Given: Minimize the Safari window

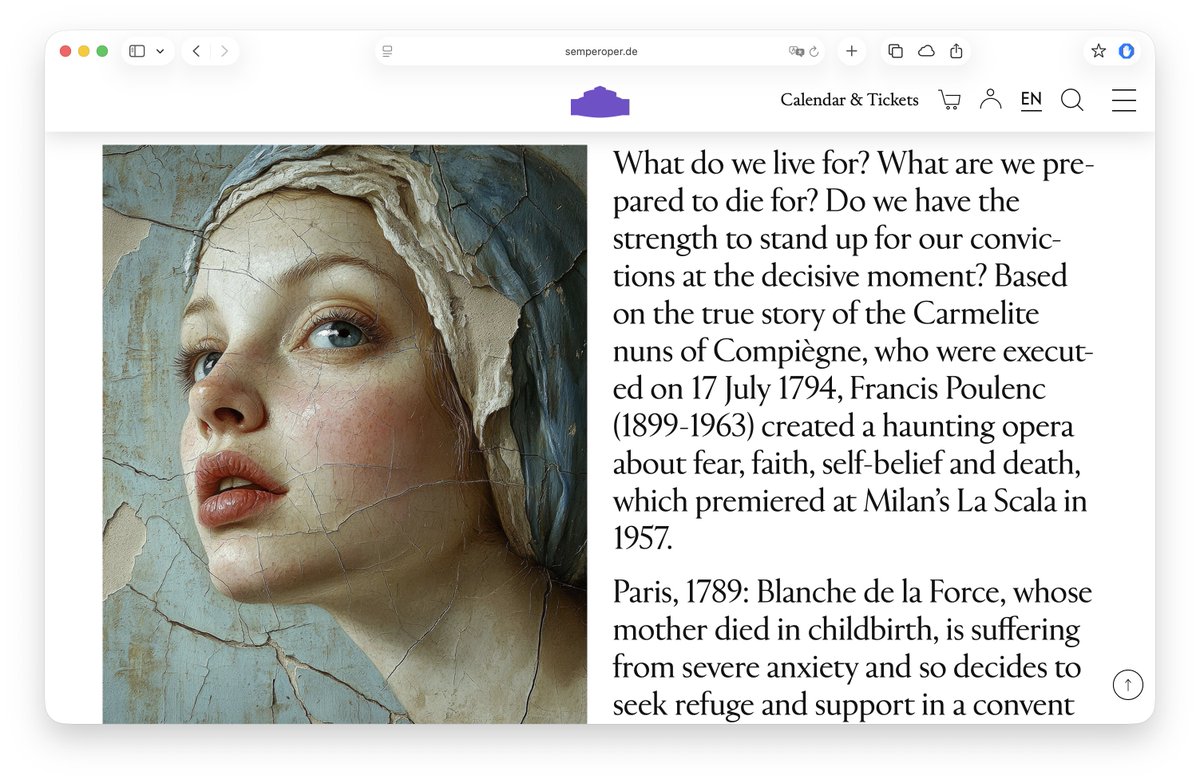Looking at the screenshot, I should coord(84,51).
